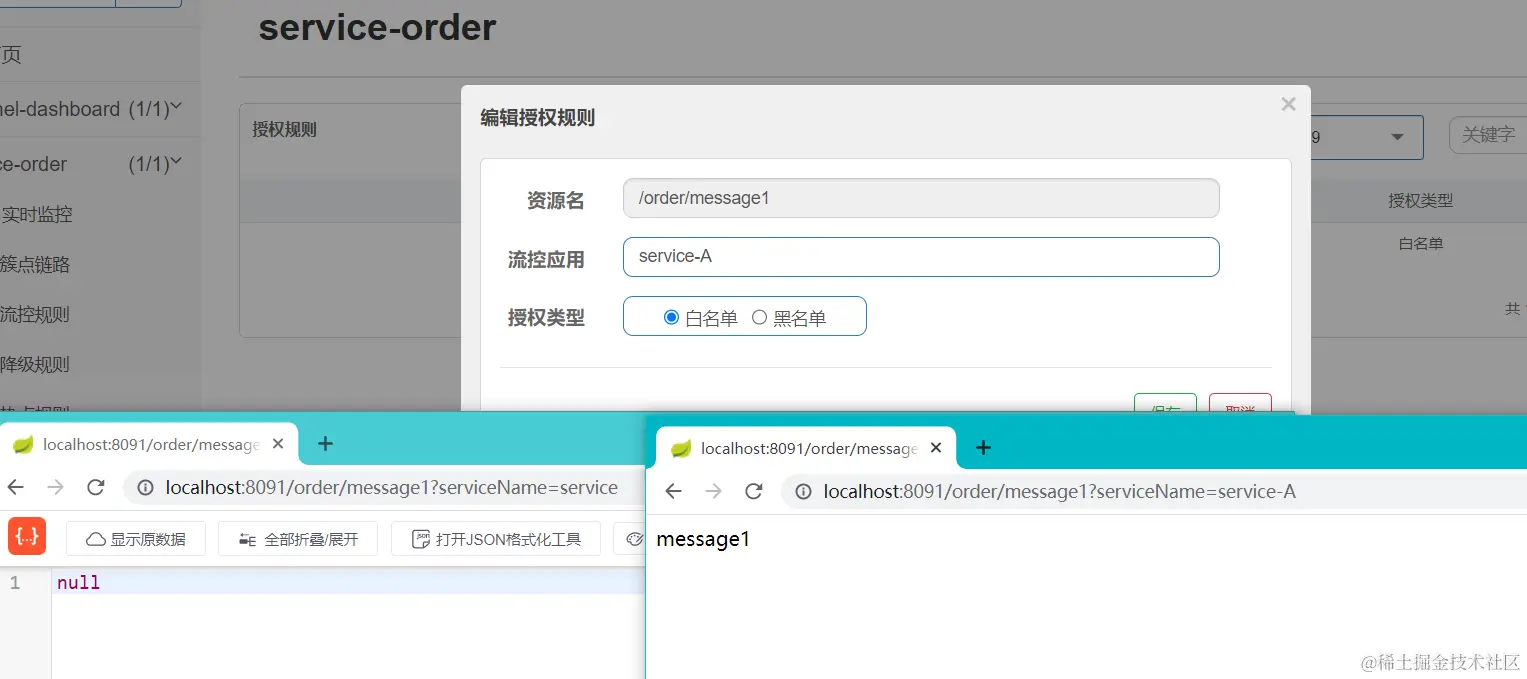Image resolution: width=1527 pixels, height=679 pixels.
Task: Open a new tab in right browser
Action: 983,448
